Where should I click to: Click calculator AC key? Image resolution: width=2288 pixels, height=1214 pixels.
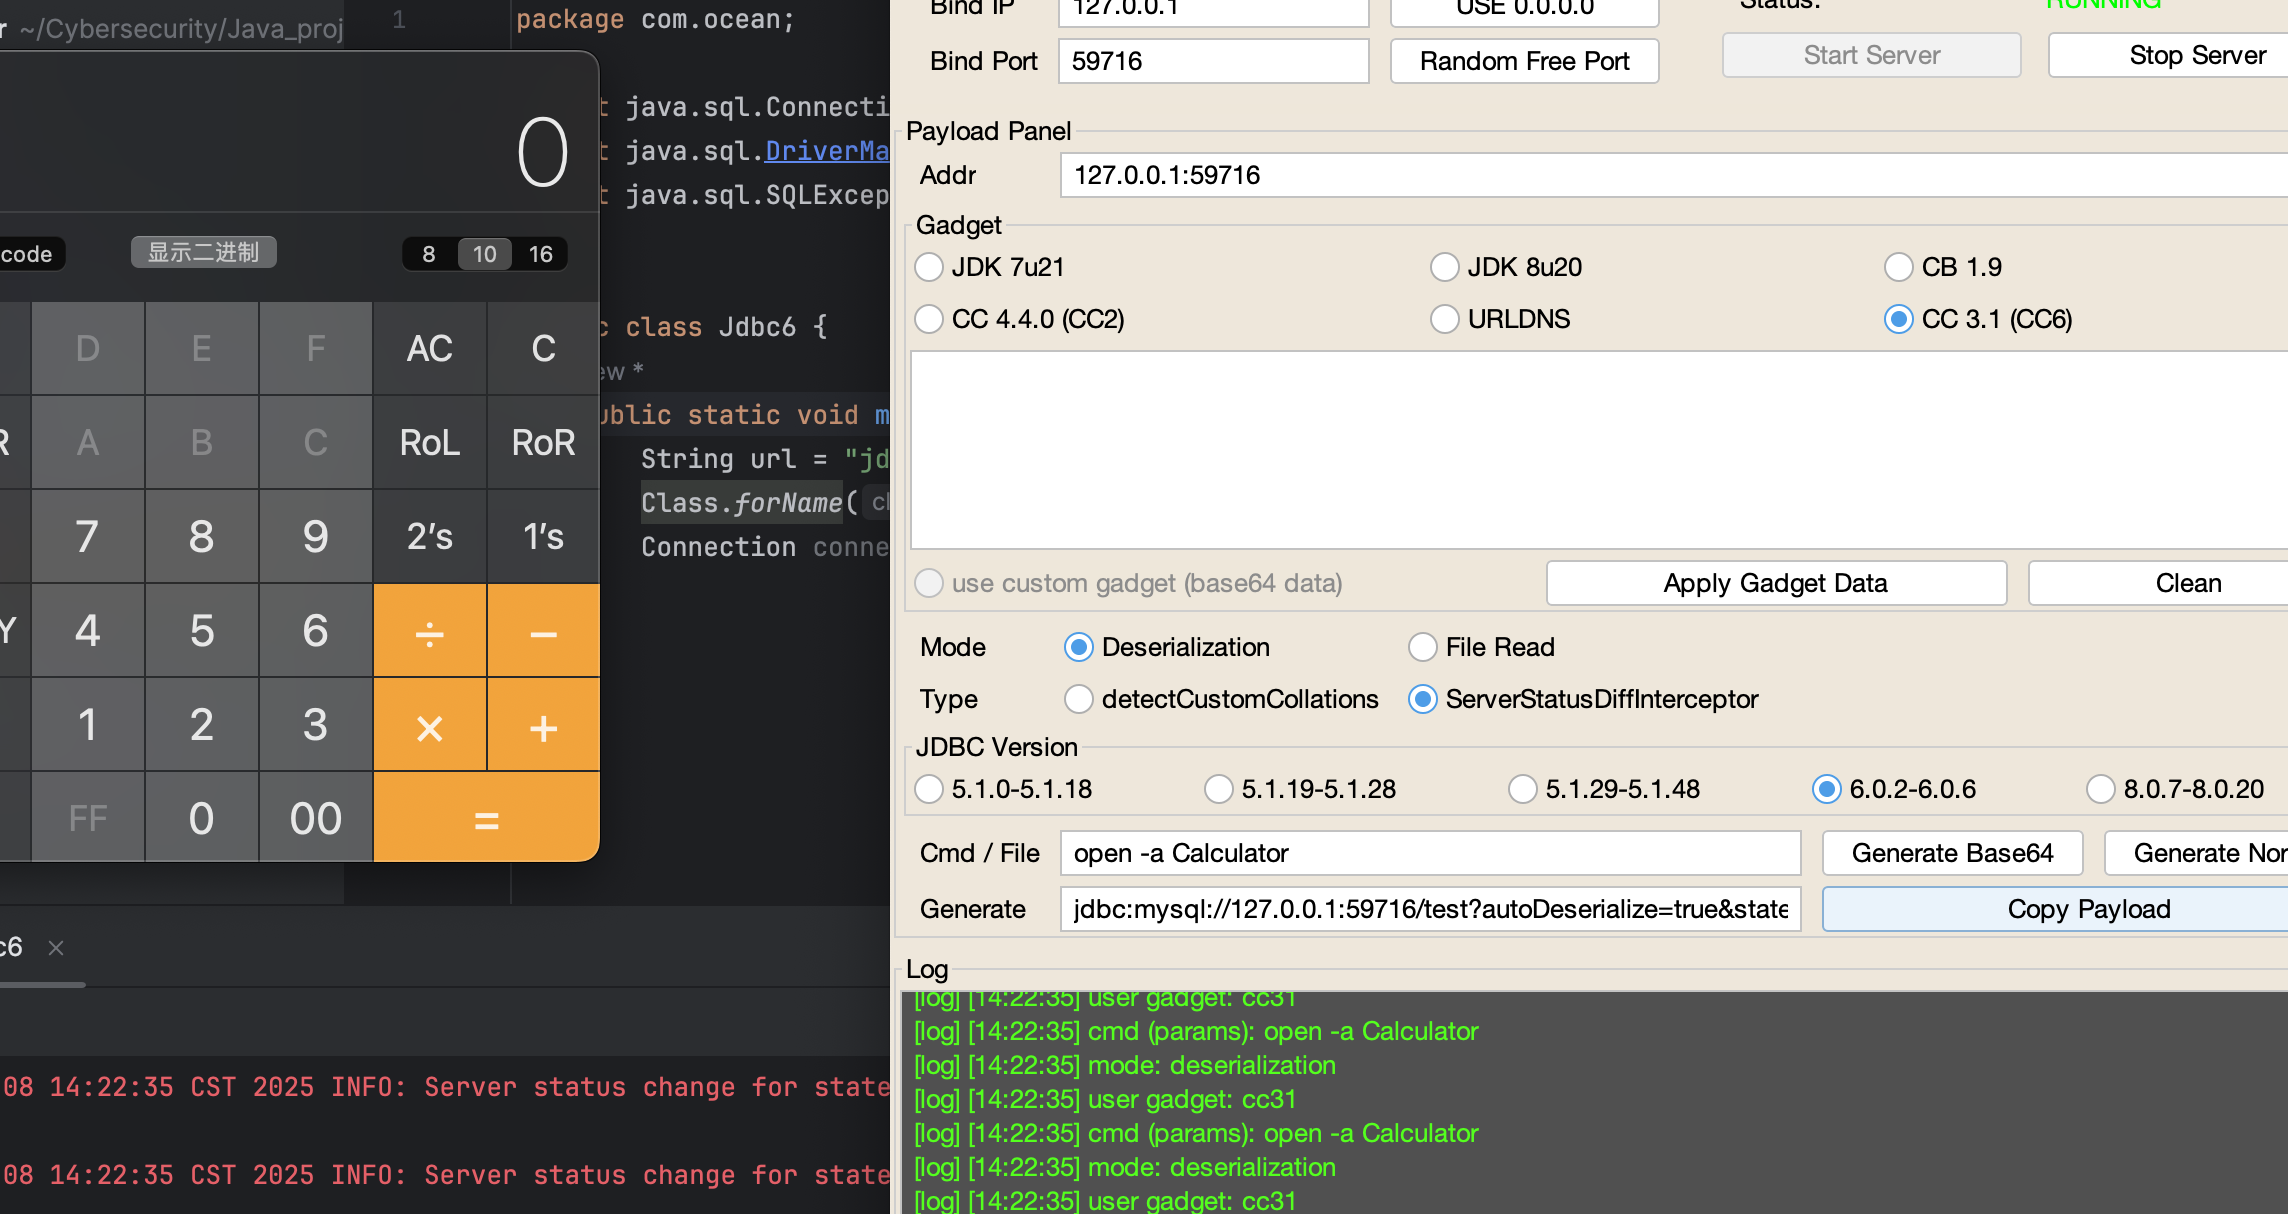[430, 349]
